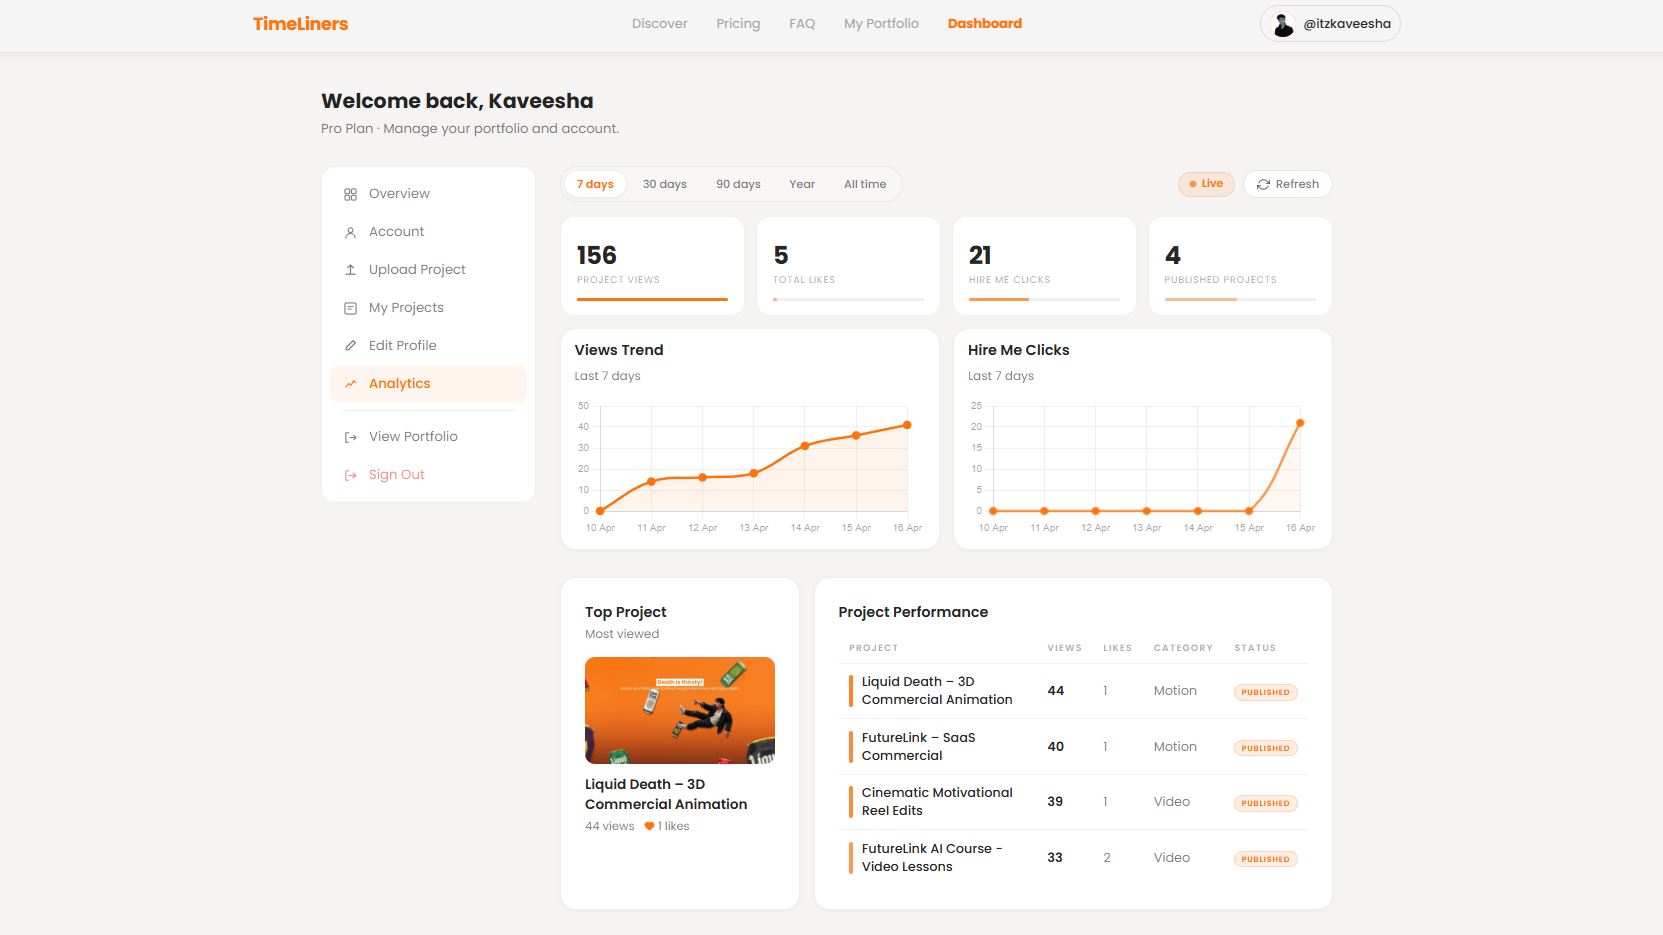Click the Liquid Death row in Project Performance

pyautogui.click(x=1073, y=691)
